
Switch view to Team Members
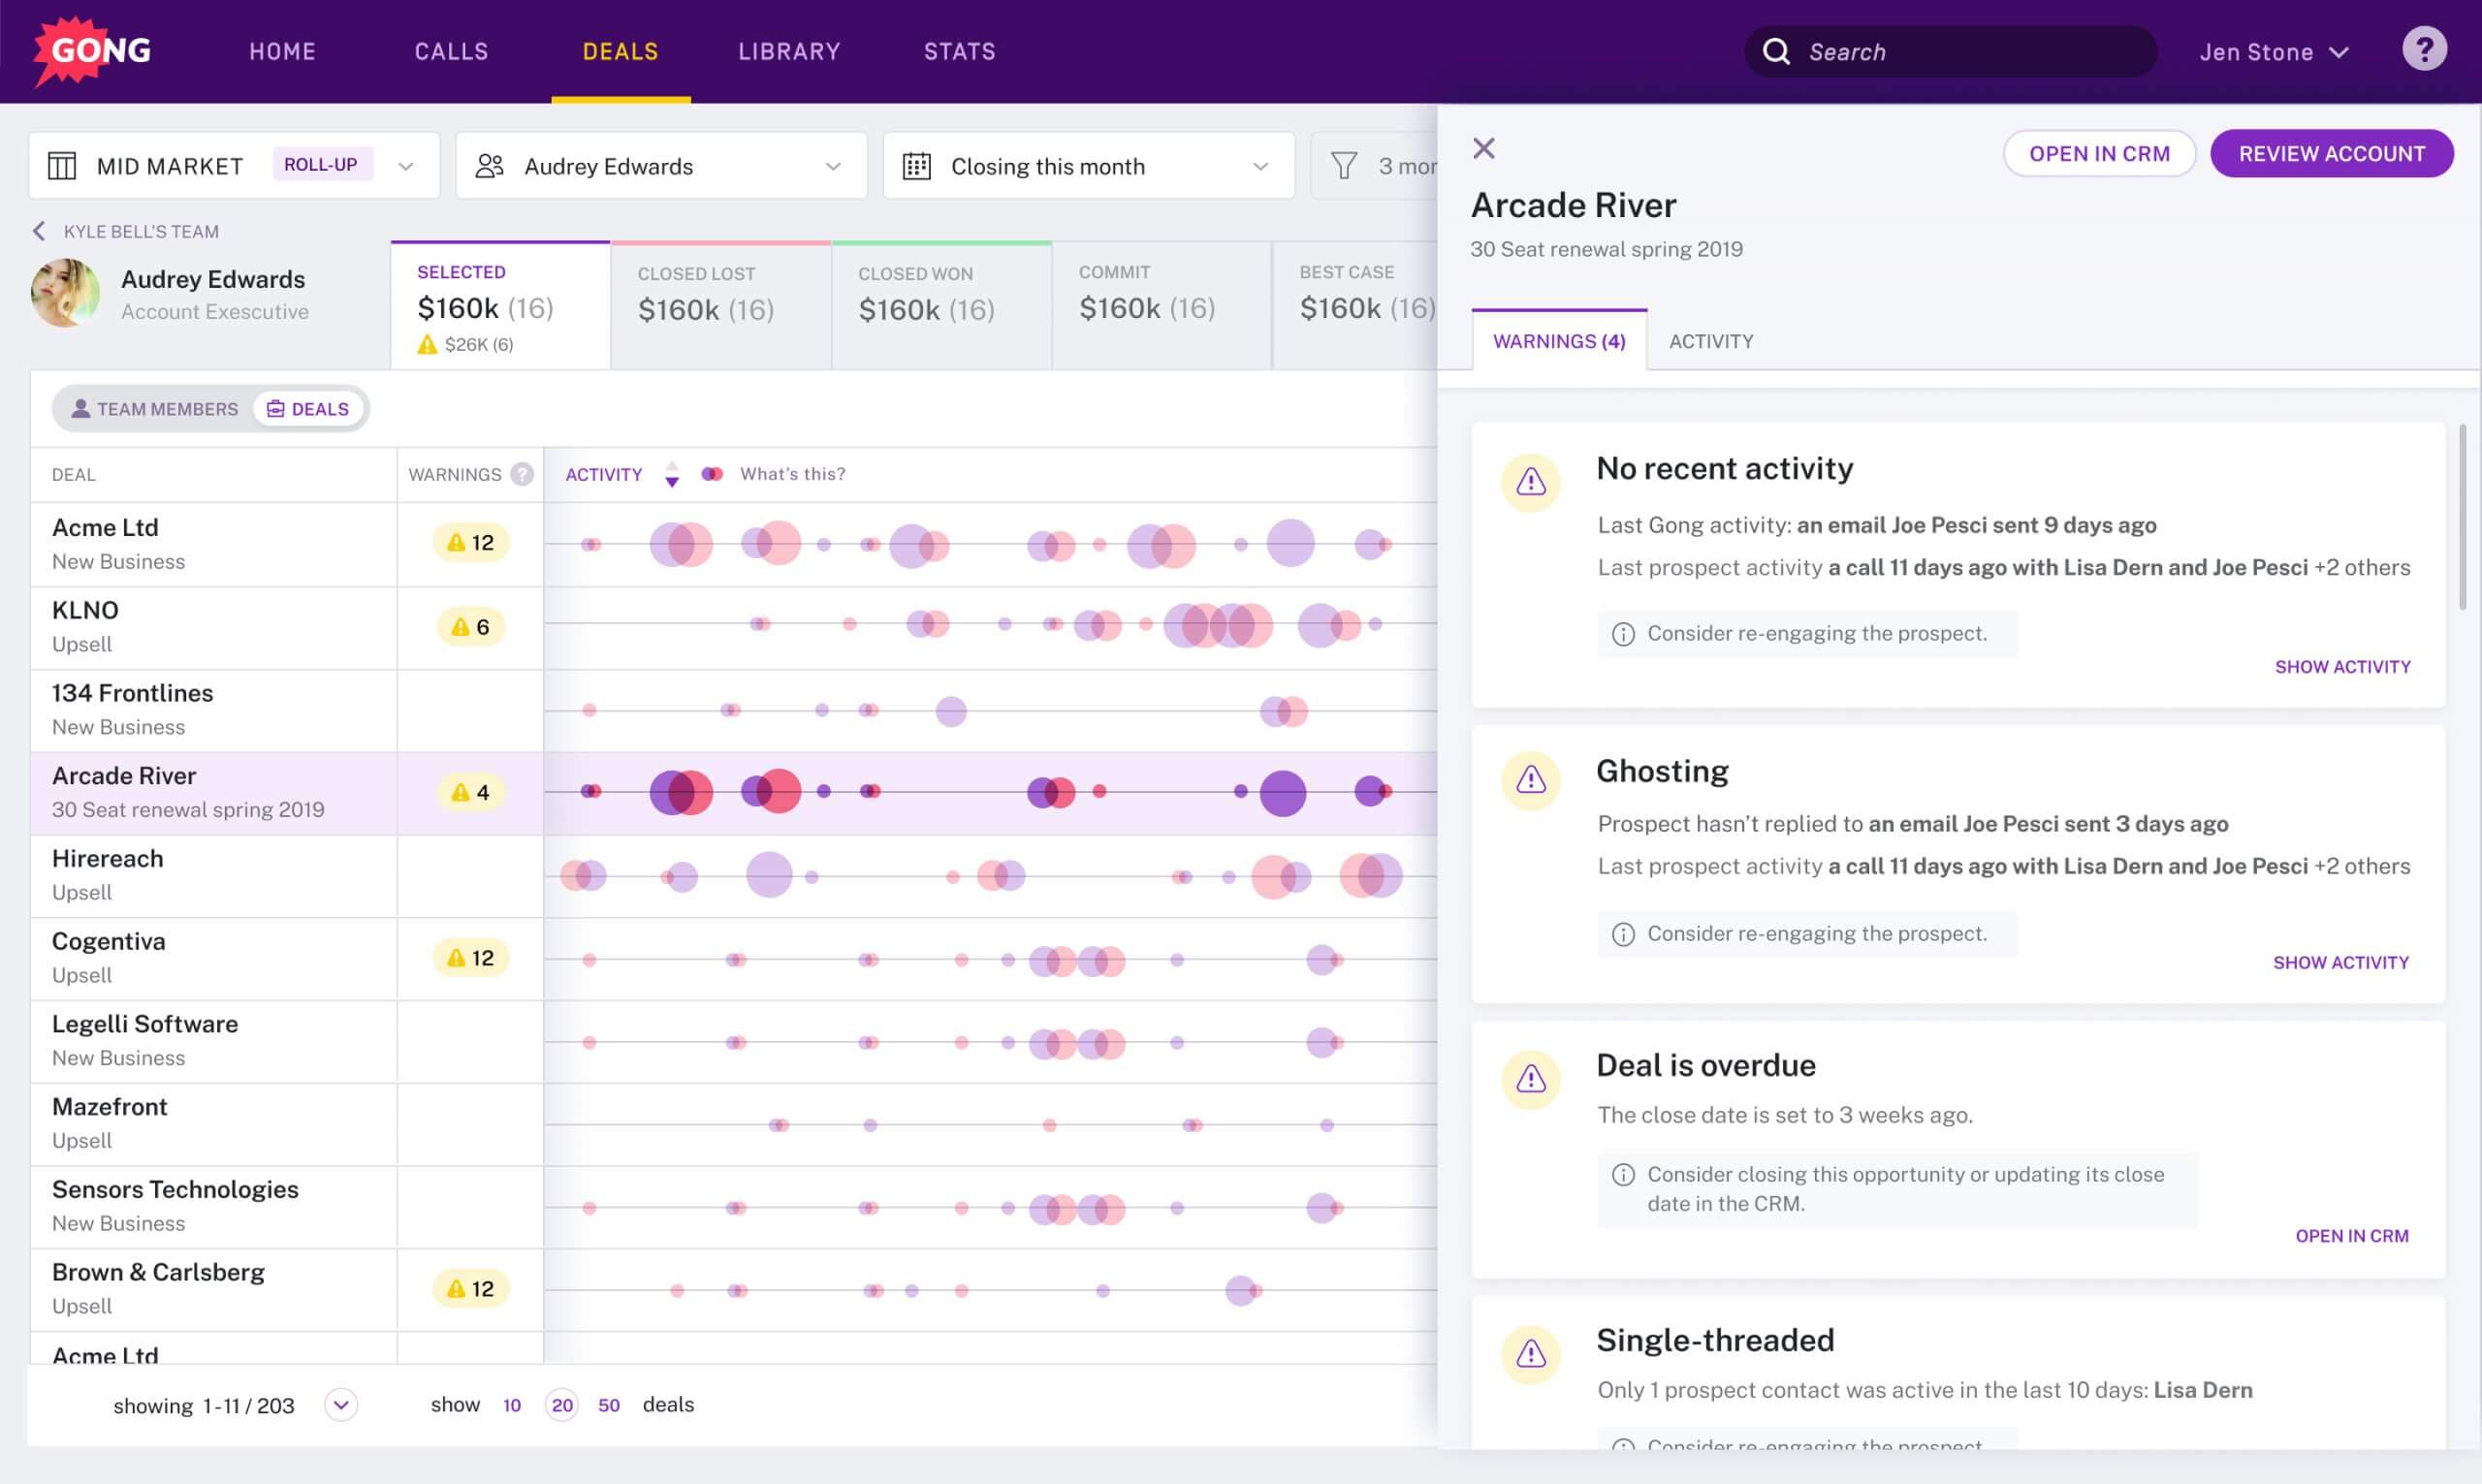155,409
